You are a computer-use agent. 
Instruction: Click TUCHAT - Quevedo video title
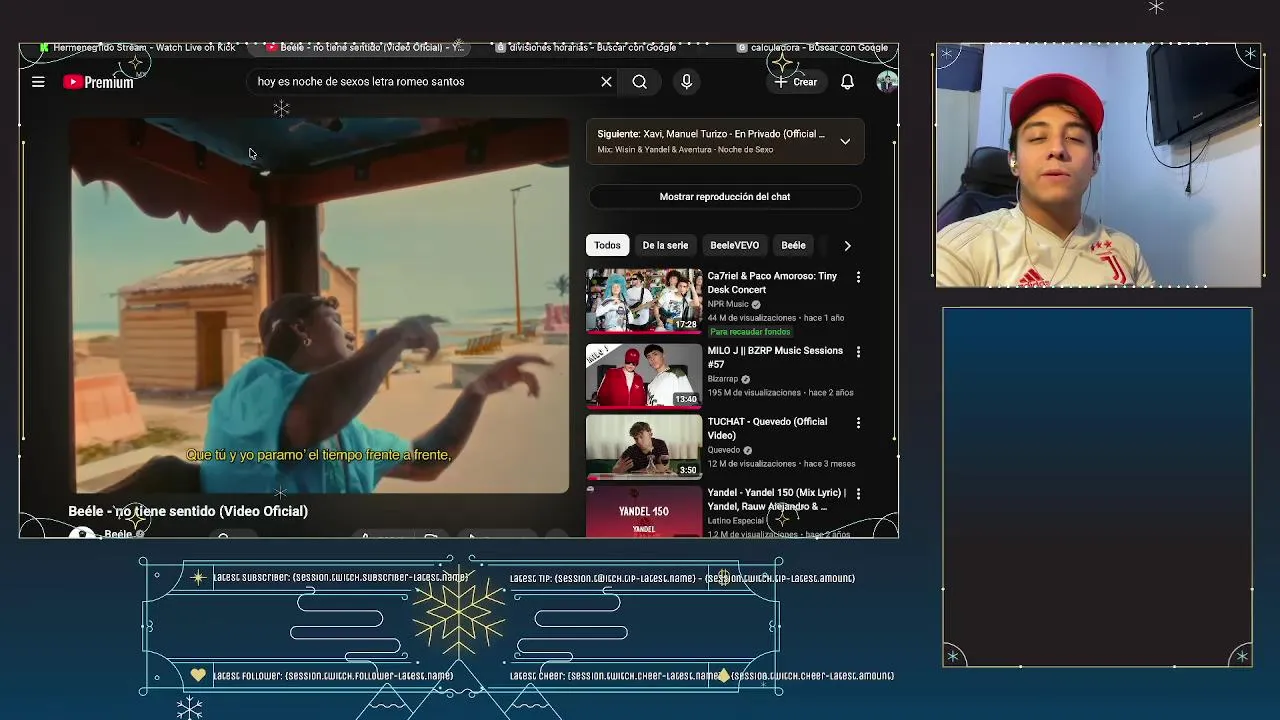coord(767,429)
